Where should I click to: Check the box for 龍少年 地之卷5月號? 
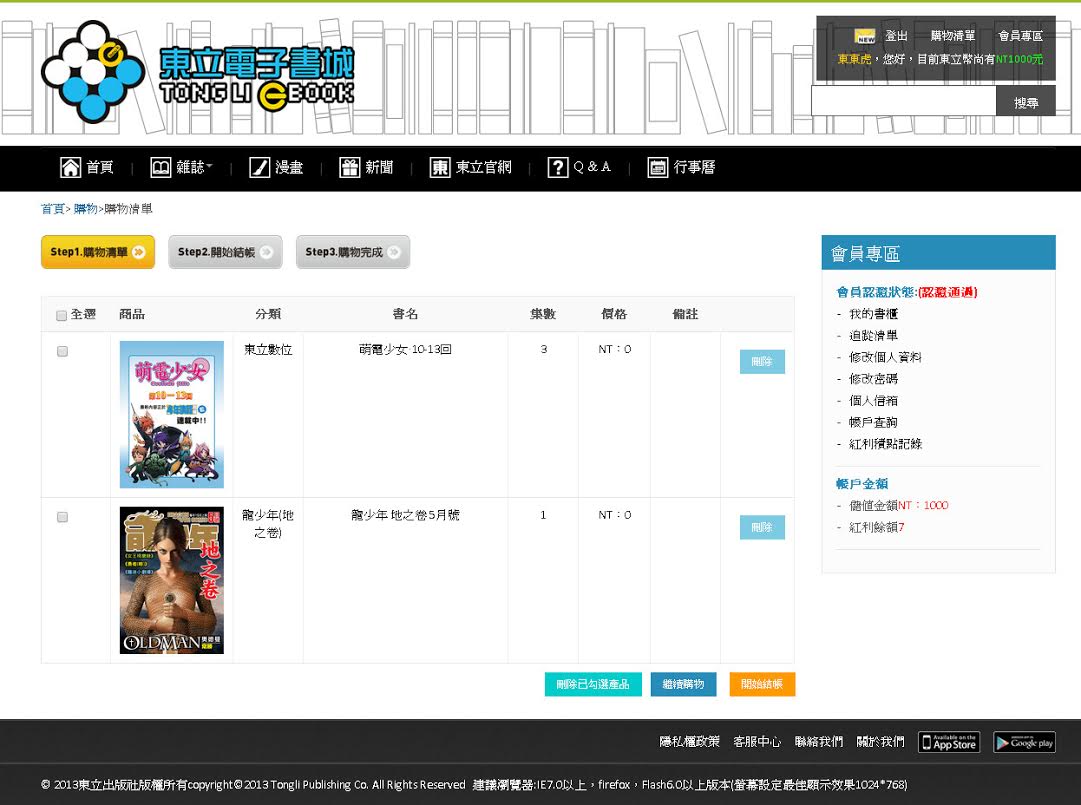[x=62, y=517]
